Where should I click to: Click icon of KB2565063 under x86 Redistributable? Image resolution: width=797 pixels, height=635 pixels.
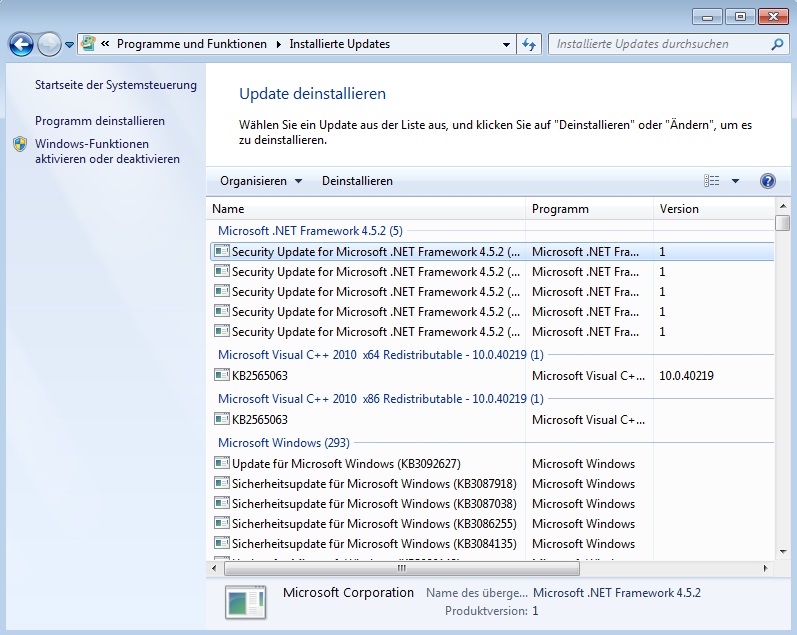pos(222,419)
